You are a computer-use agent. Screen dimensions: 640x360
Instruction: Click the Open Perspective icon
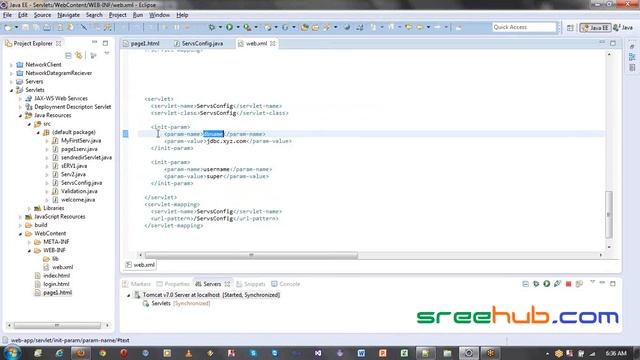(570, 28)
